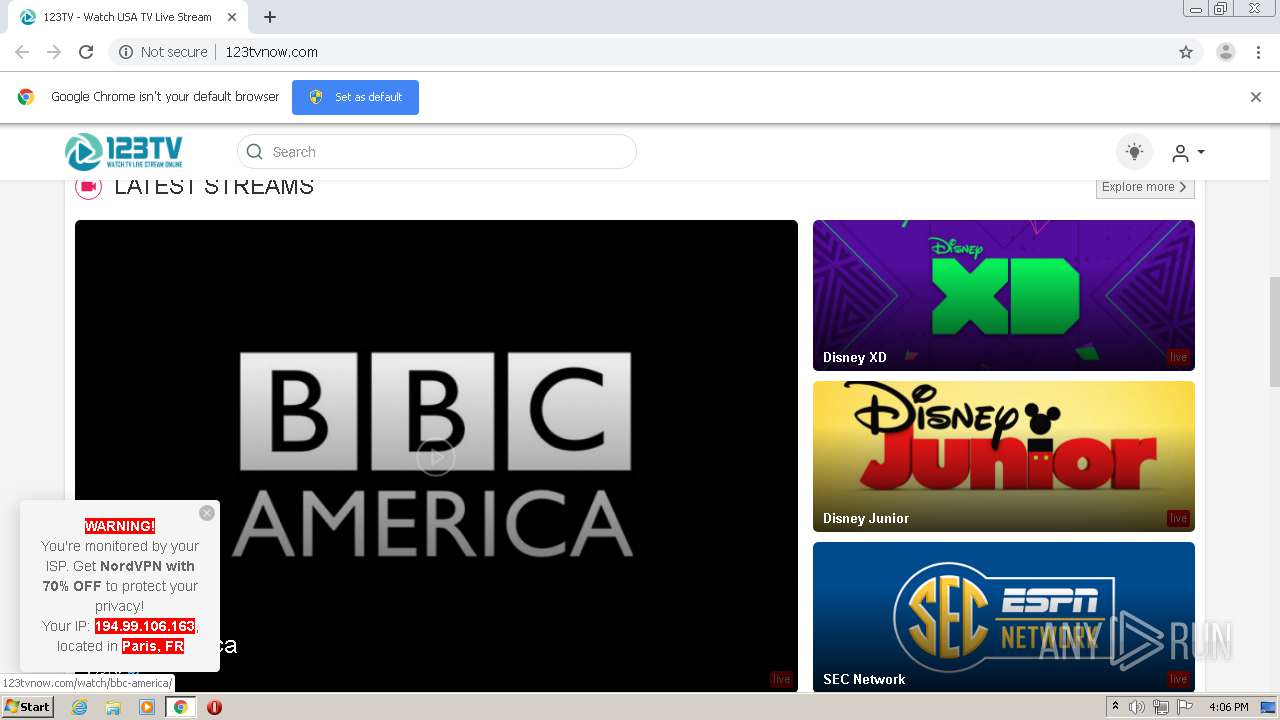Viewport: 1280px width, 720px height.
Task: Select the Chrome taskbar button
Action: [180, 707]
